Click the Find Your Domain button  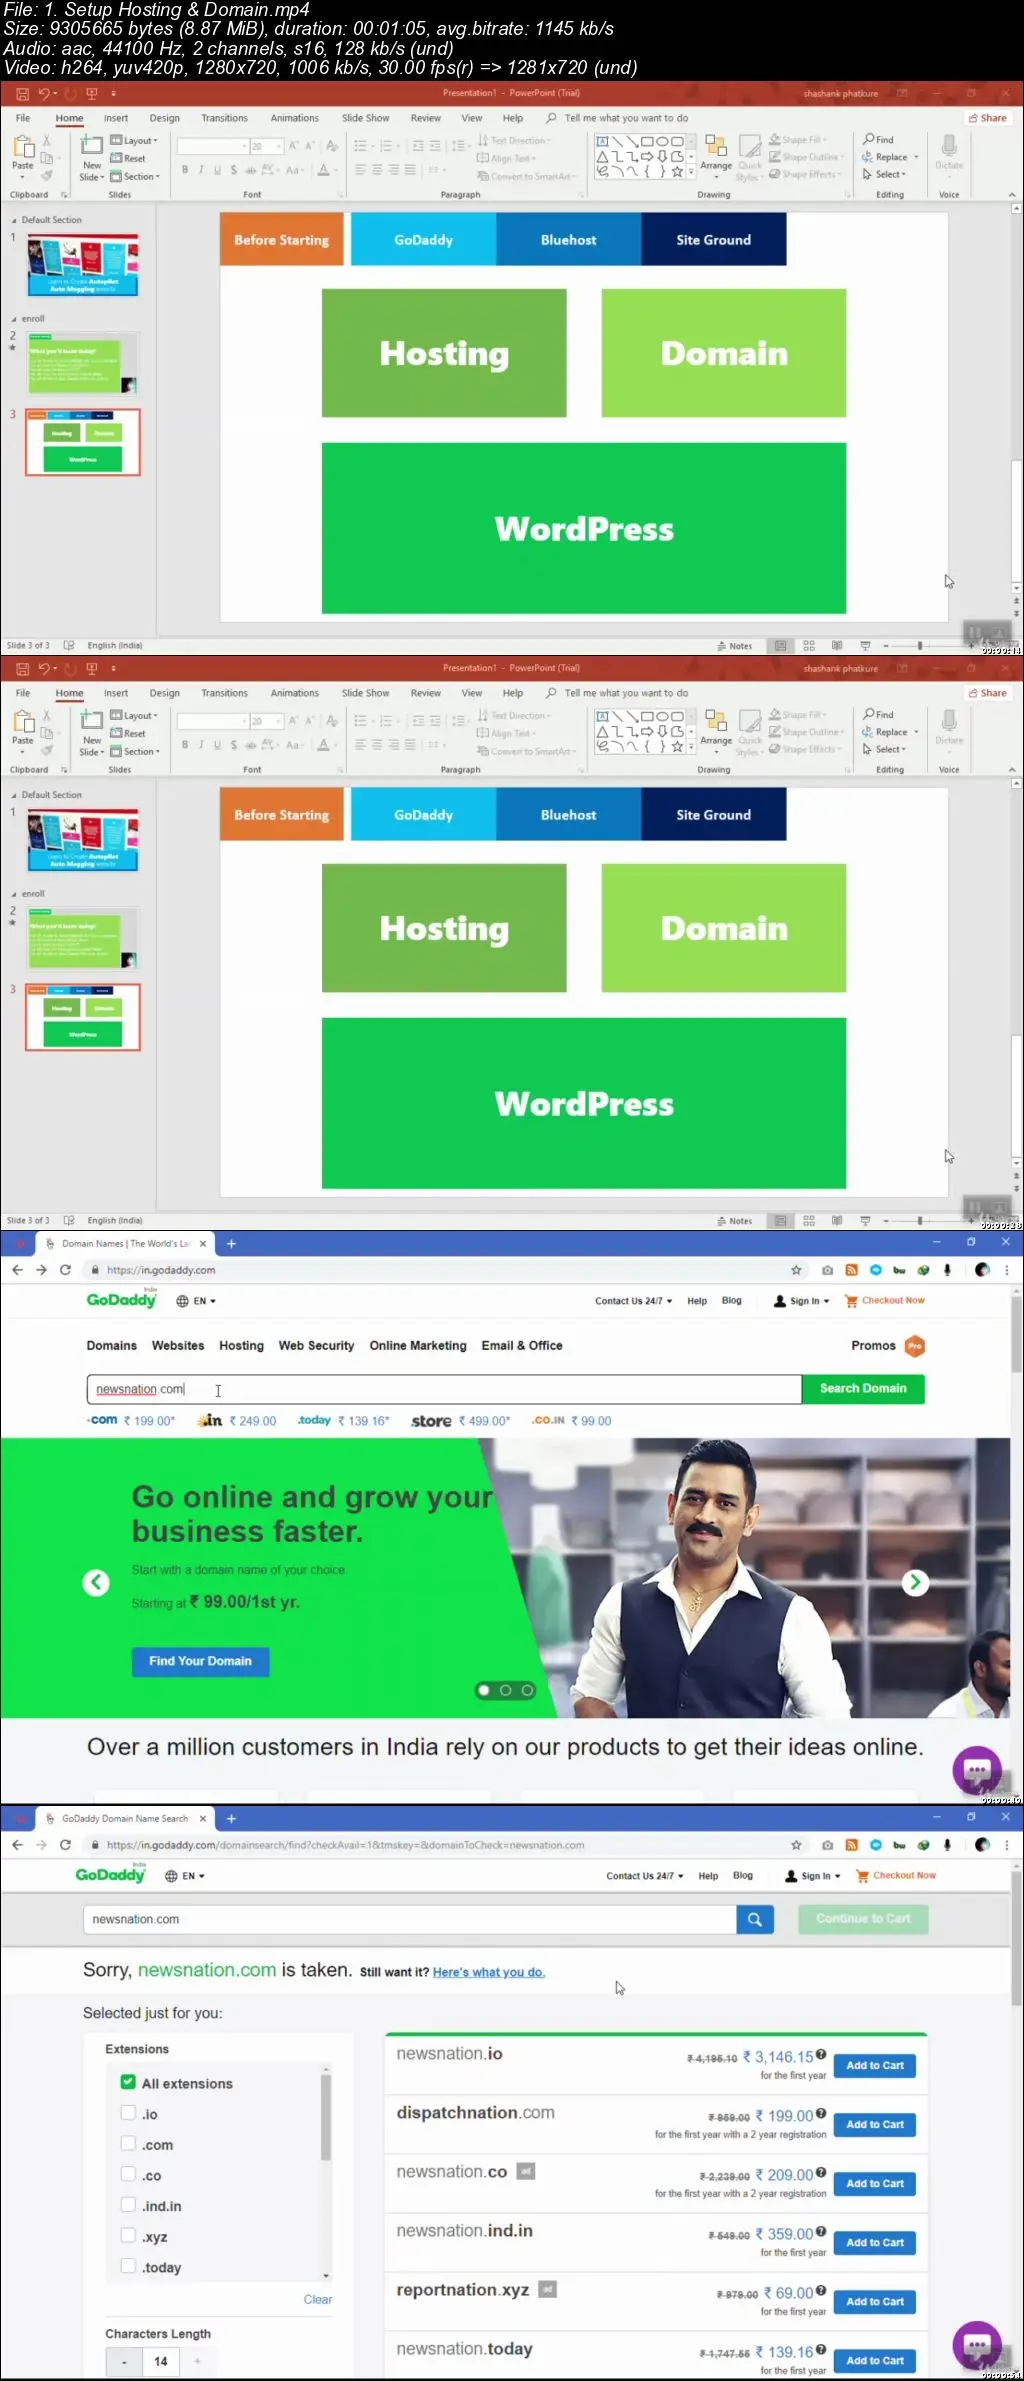201,1662
